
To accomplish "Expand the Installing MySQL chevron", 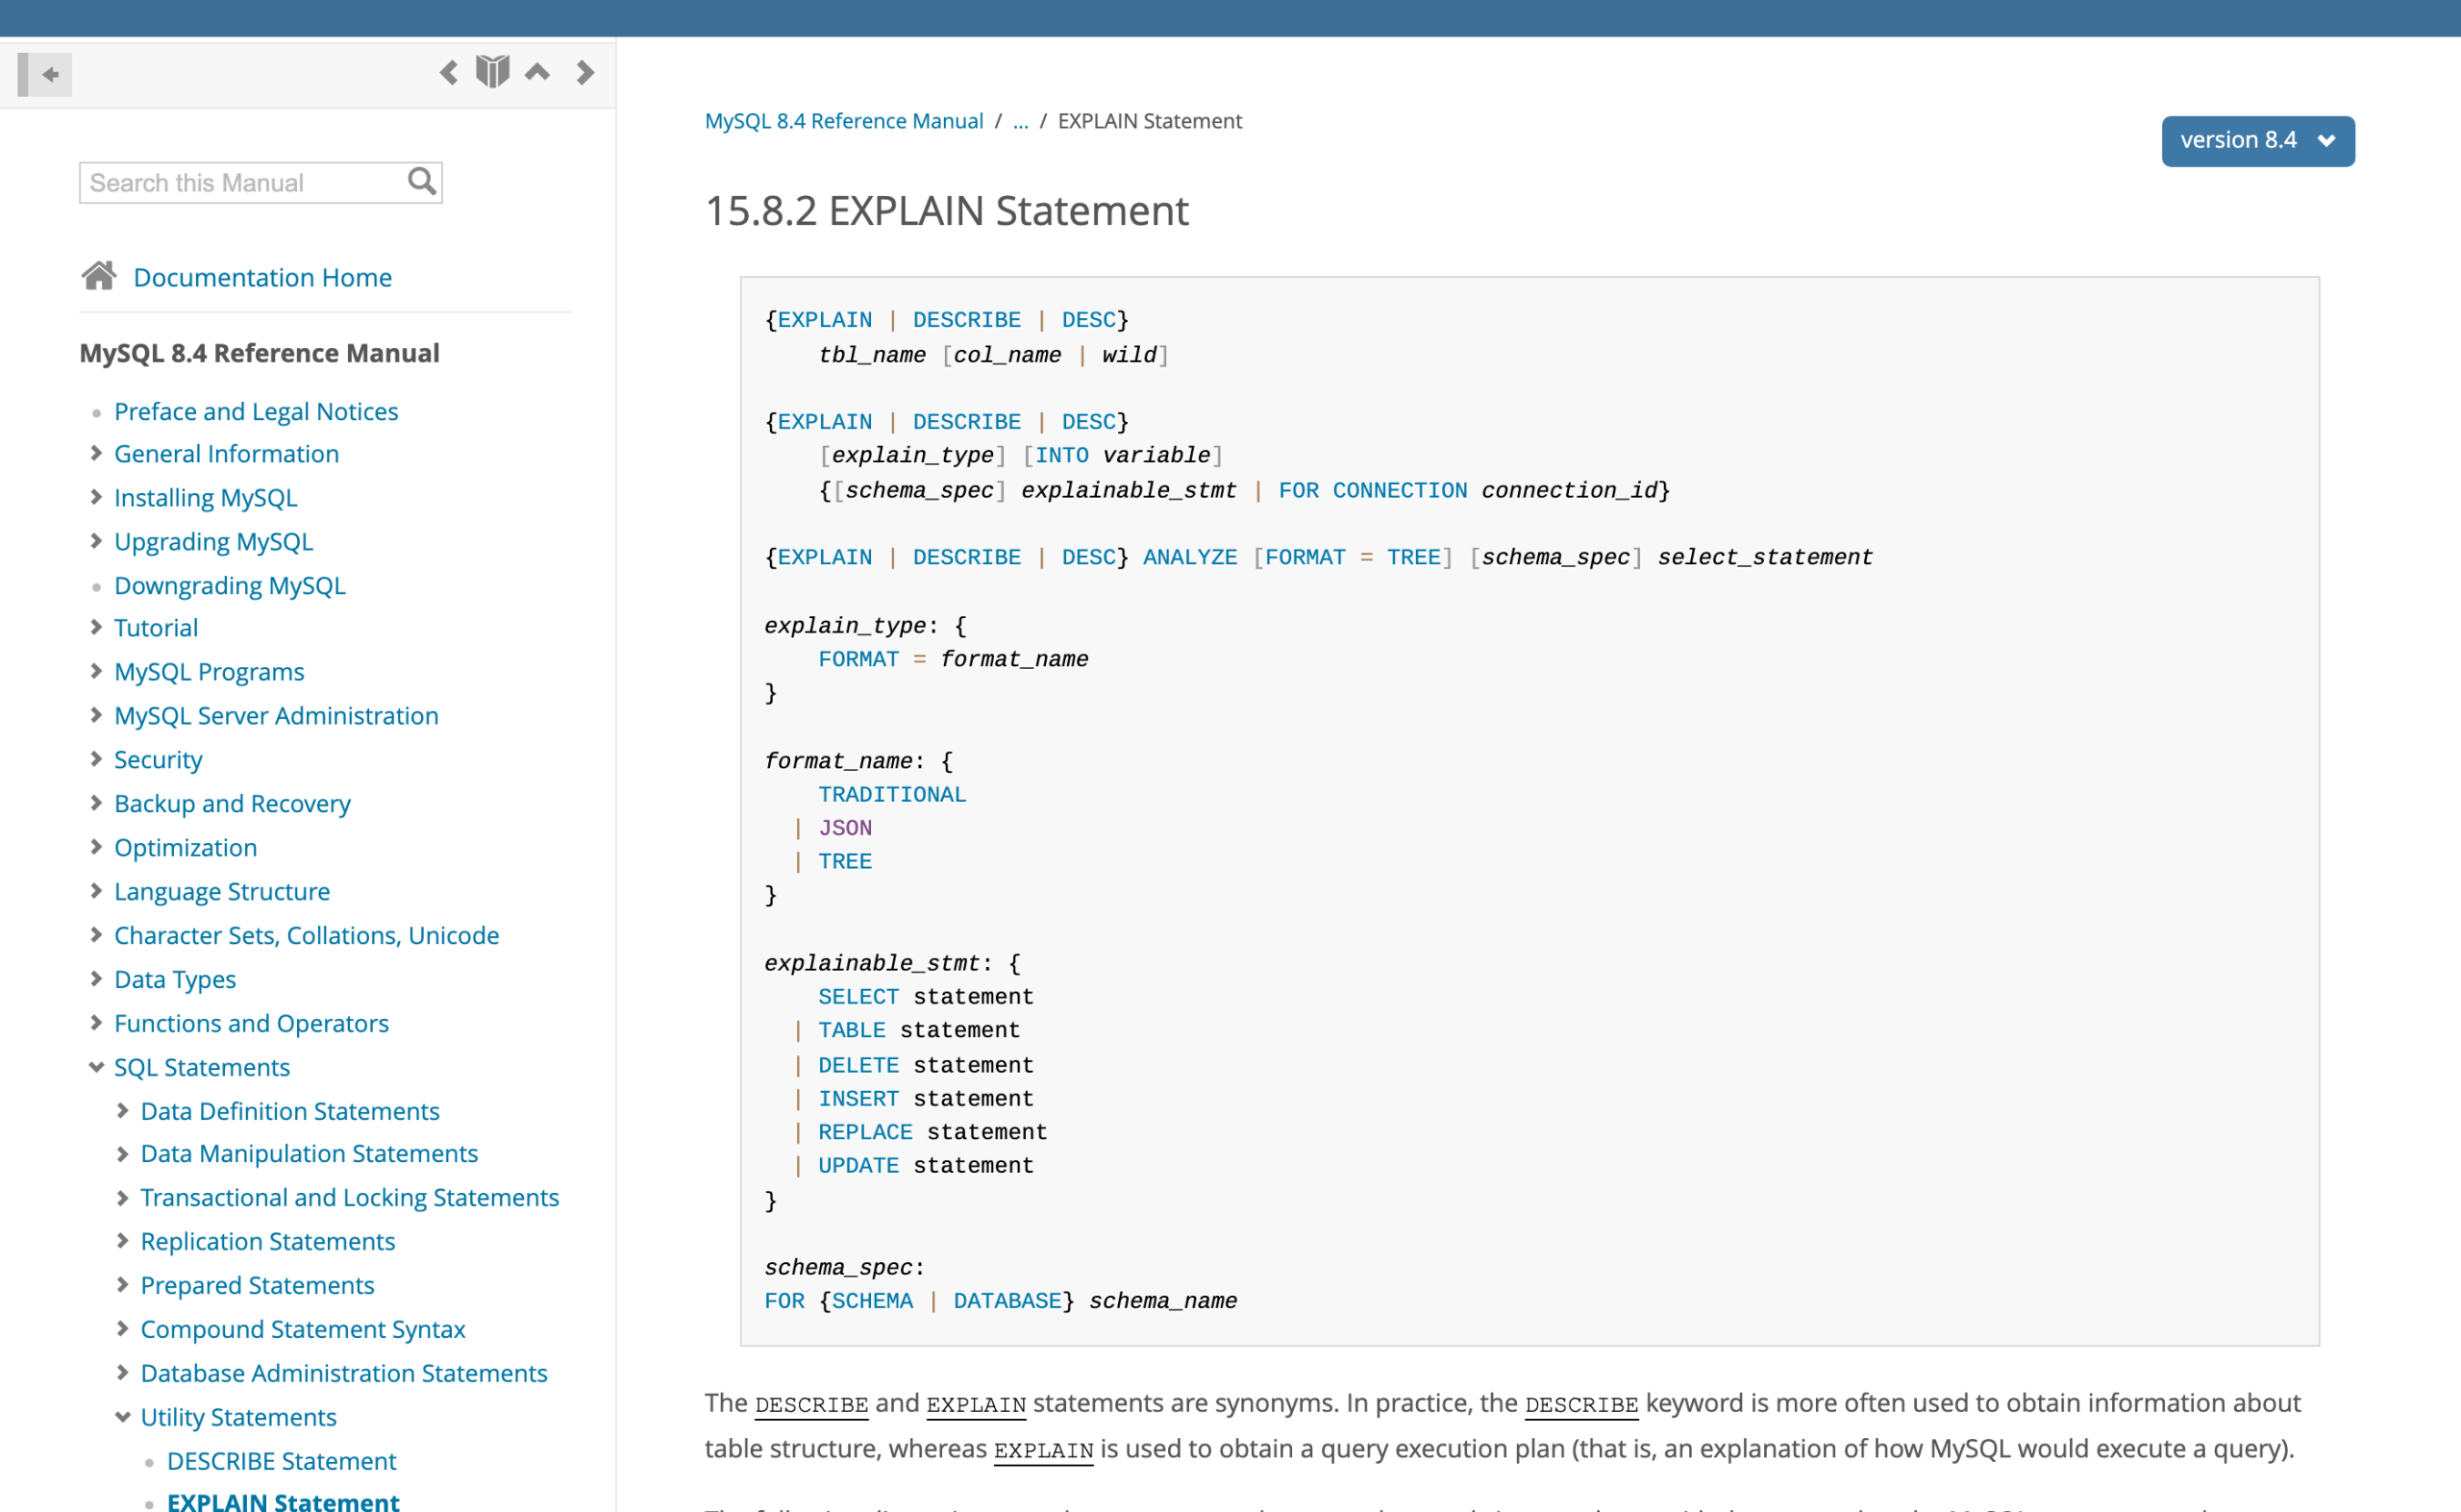I will pyautogui.click(x=96, y=497).
